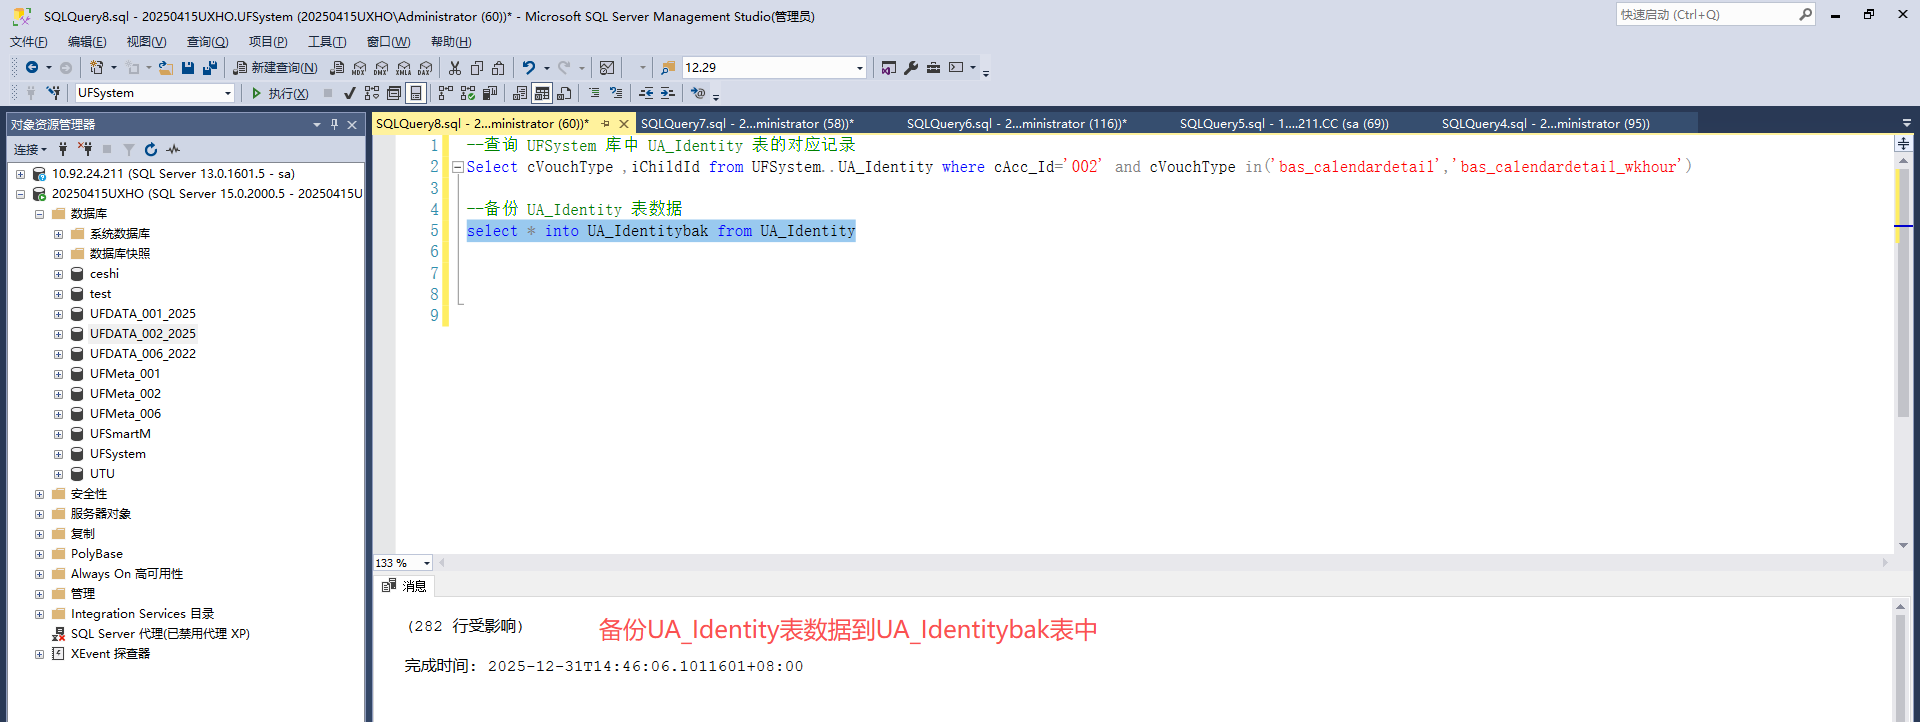Image resolution: width=1920 pixels, height=722 pixels.
Task: Refresh the Object Explorer tree
Action: point(151,149)
